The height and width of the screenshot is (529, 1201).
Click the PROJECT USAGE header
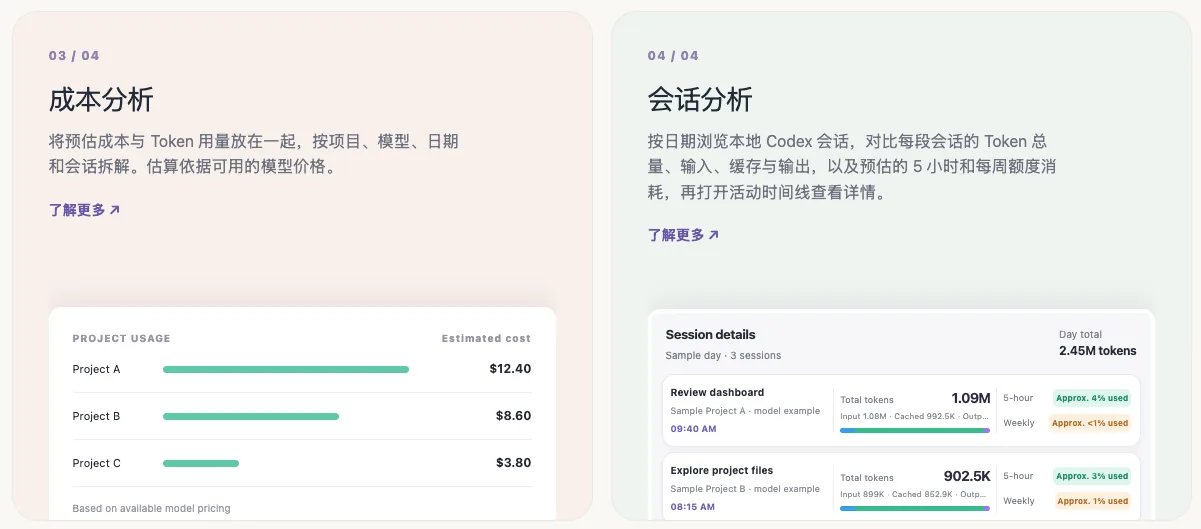coord(121,339)
